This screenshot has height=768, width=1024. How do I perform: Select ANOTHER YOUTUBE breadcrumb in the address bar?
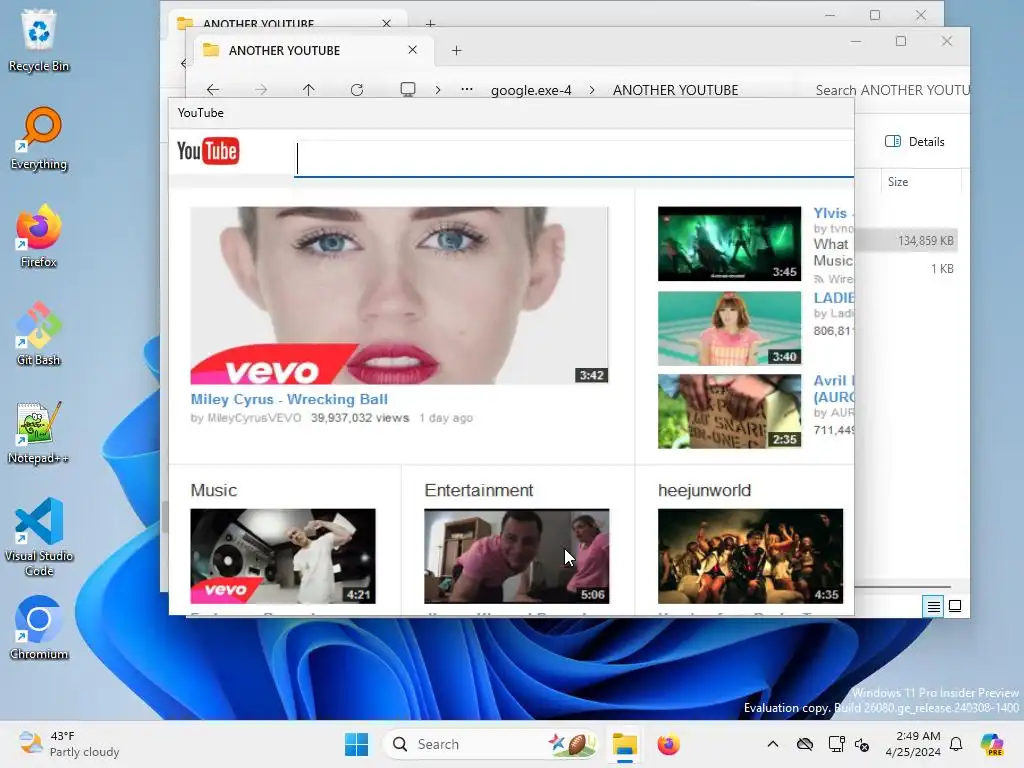click(x=675, y=90)
